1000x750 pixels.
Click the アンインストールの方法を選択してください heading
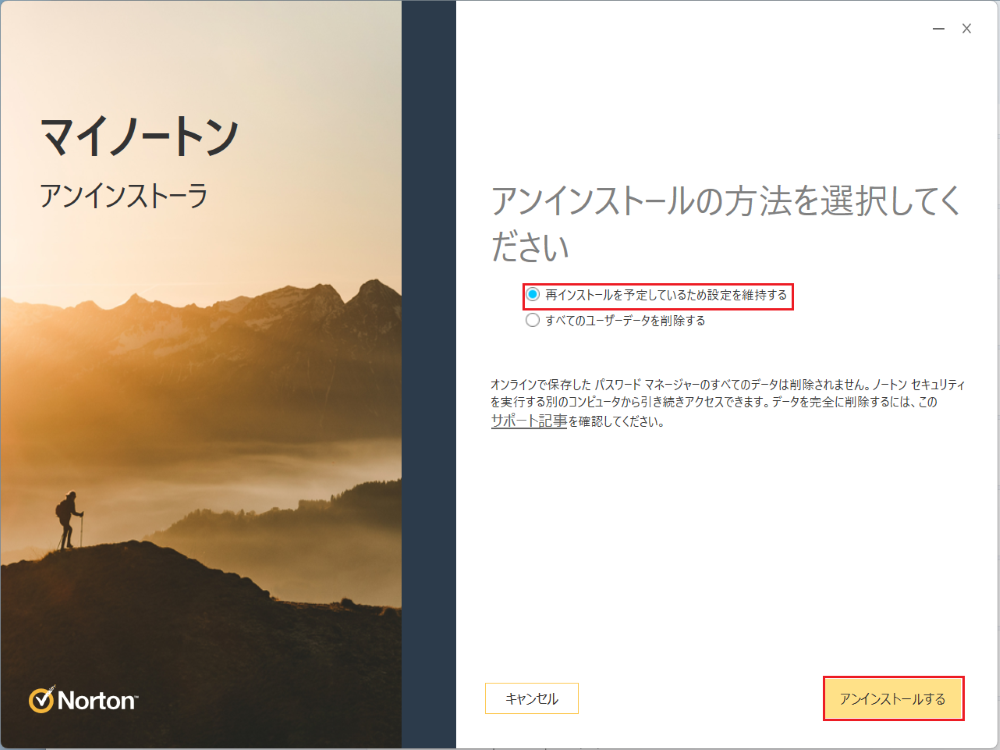(x=726, y=223)
